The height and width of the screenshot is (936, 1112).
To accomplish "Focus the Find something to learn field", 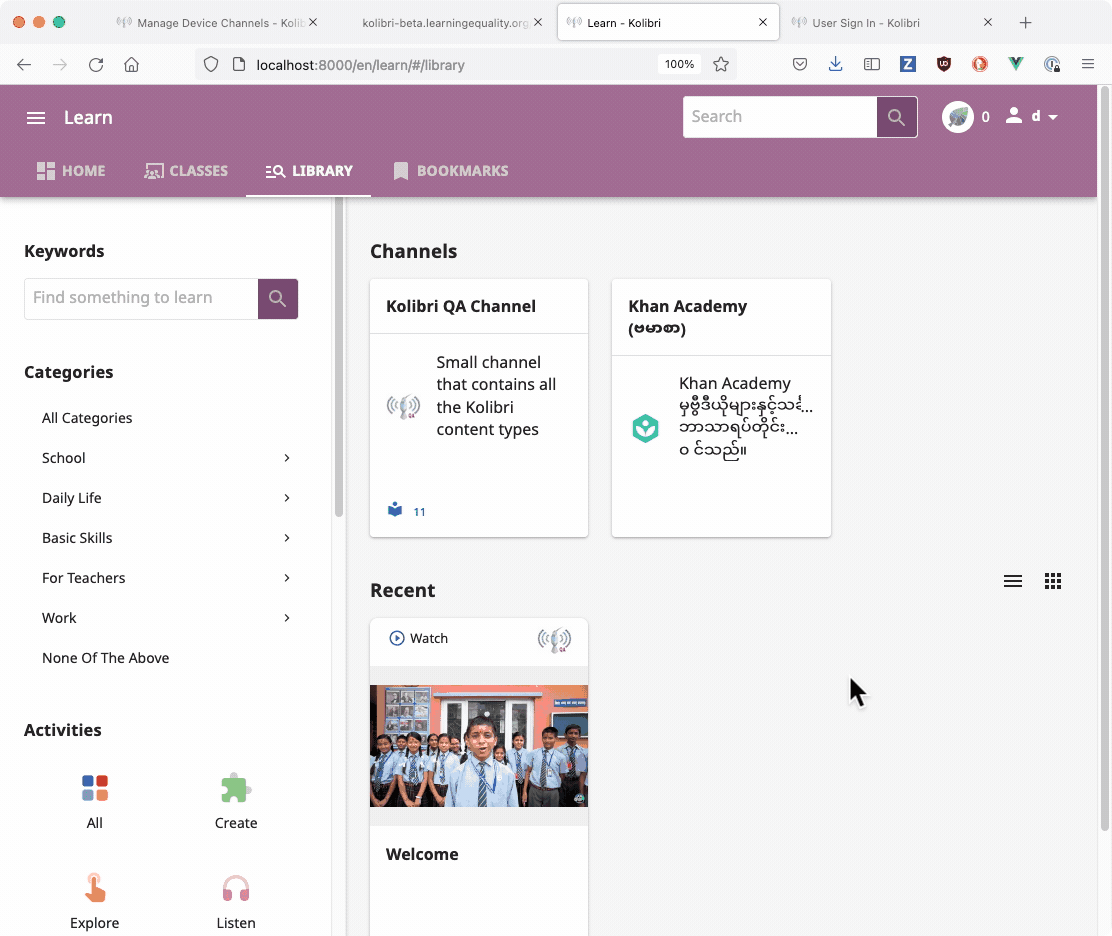I will pos(141,299).
